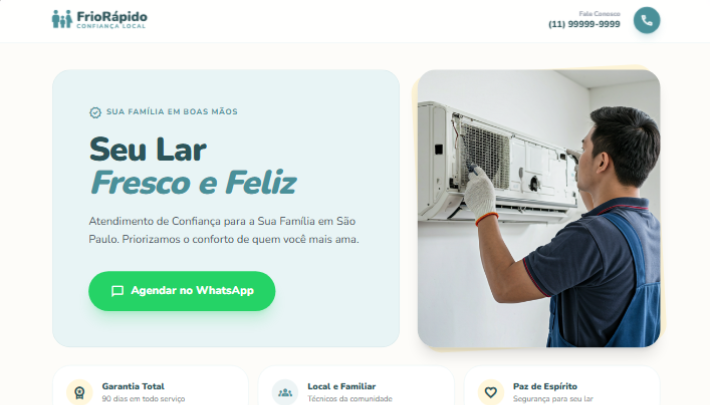Click the Garantia Total card title
Viewport: 710px width, 405px height.
click(133, 386)
